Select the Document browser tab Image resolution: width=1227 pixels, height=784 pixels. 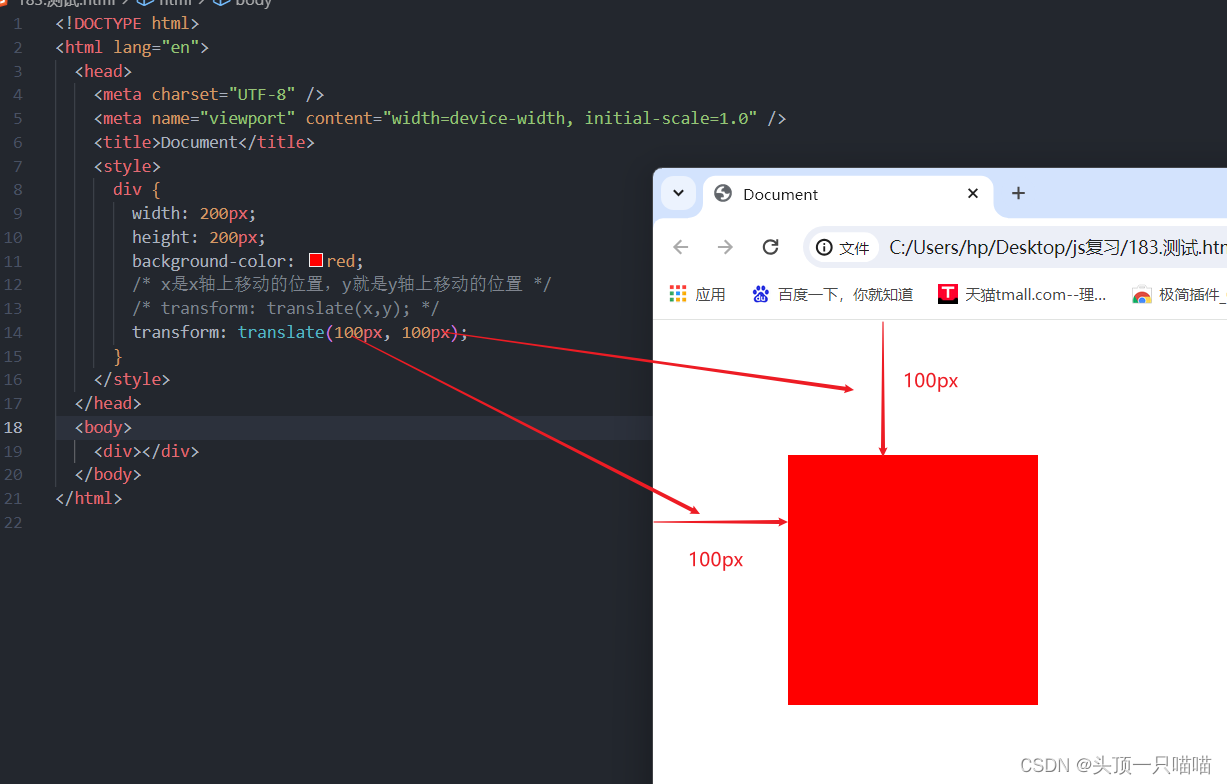click(848, 194)
